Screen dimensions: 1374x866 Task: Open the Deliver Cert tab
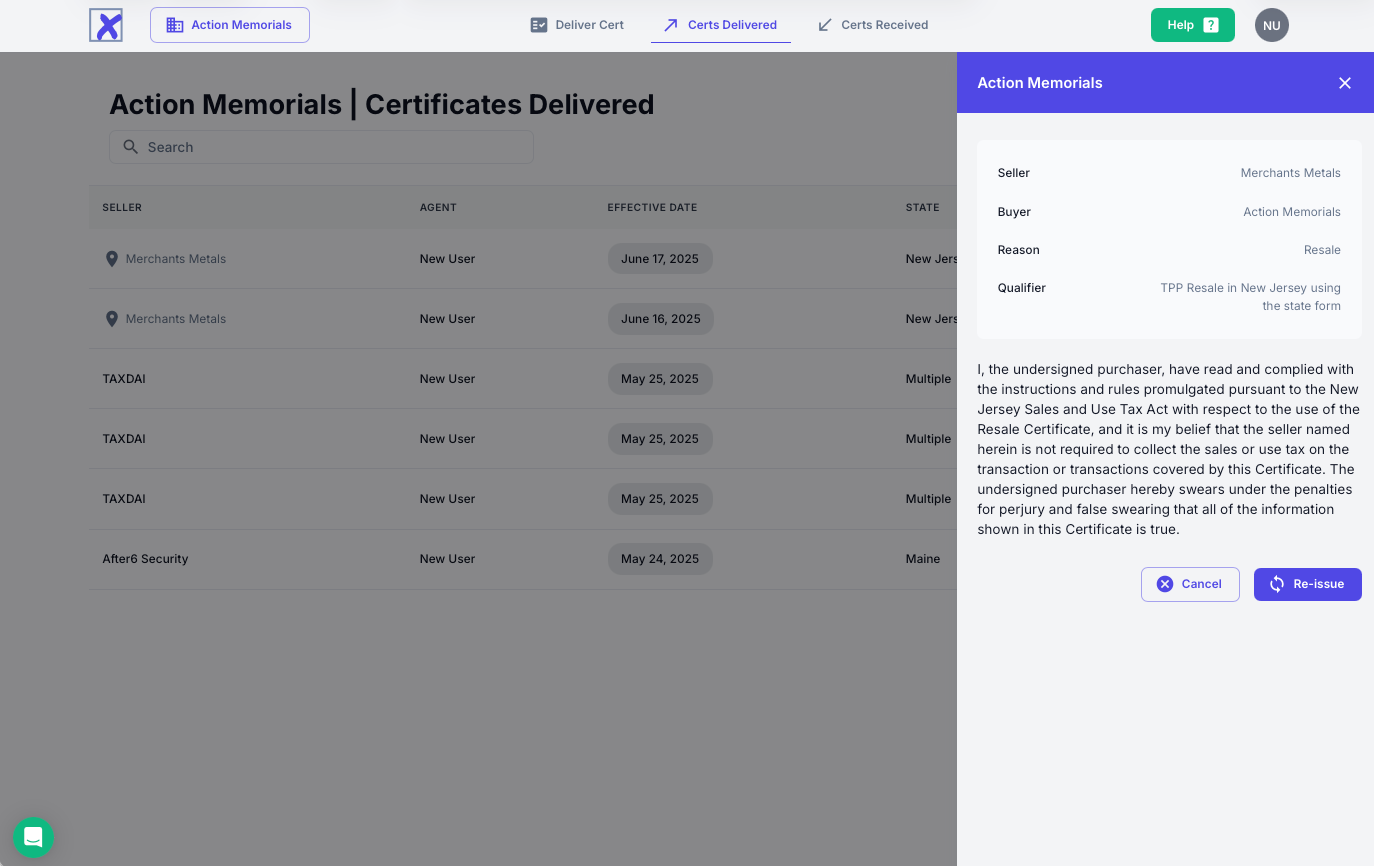[x=577, y=25]
